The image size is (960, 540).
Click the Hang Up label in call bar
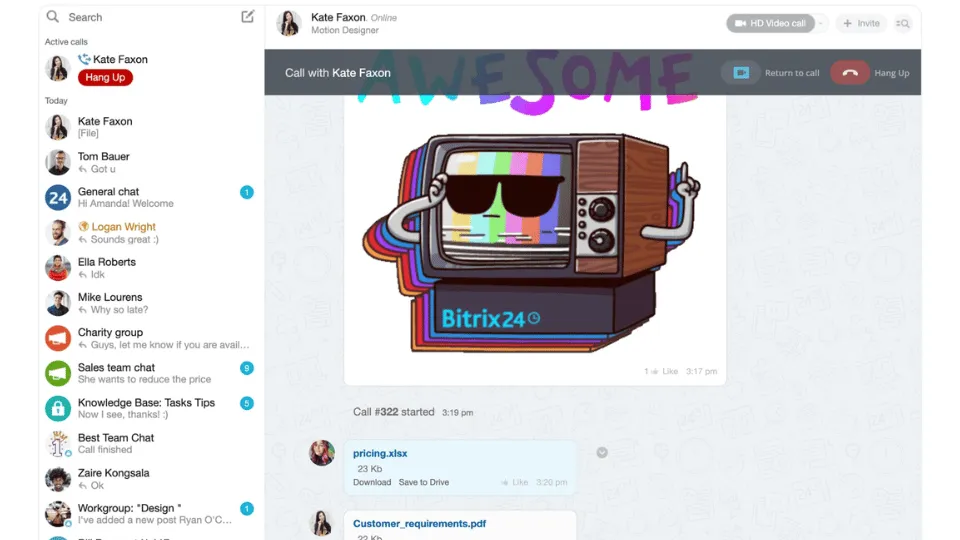(891, 73)
